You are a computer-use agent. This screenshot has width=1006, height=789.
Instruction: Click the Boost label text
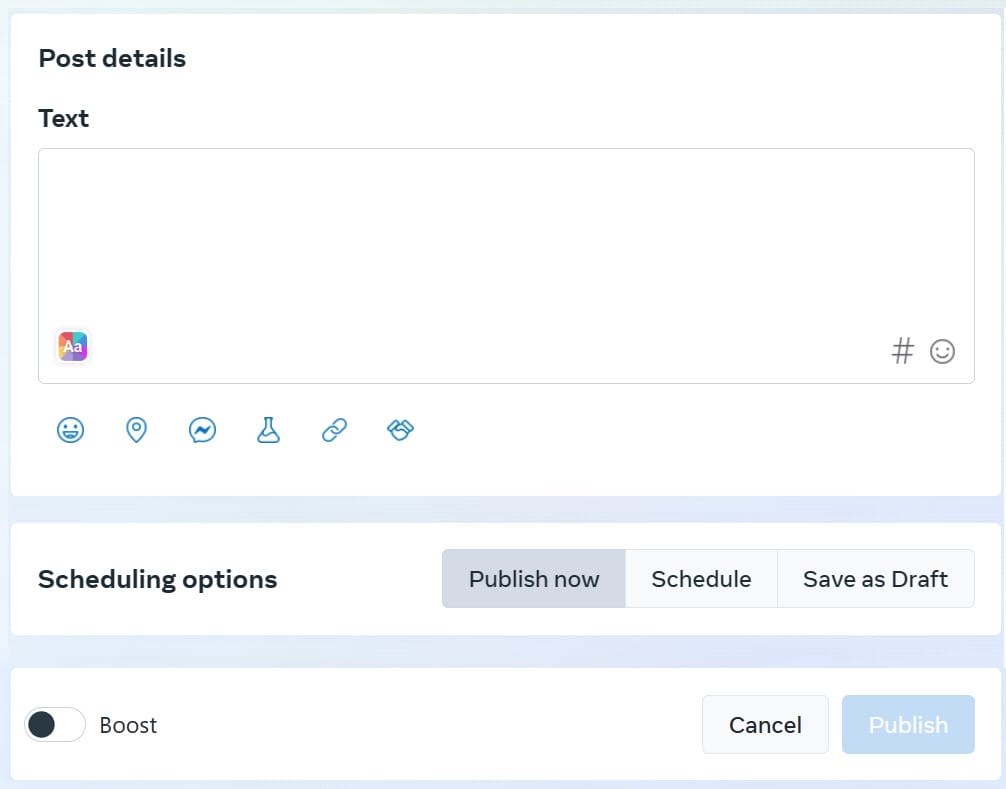(x=129, y=725)
